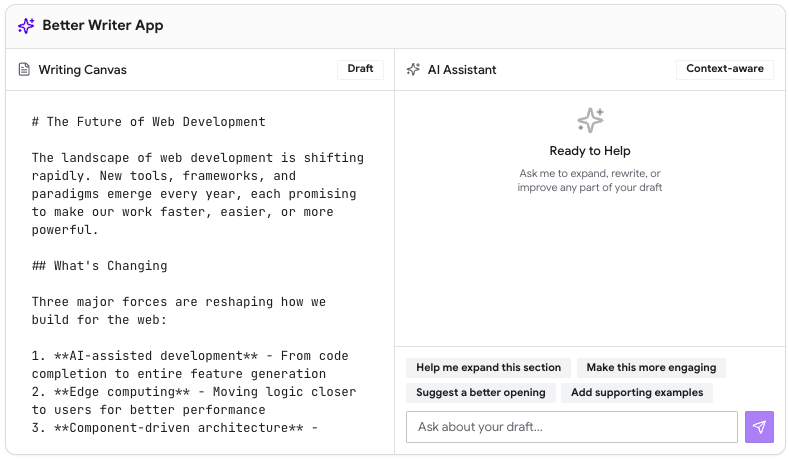Click the Writing Canvas panel title
Viewport: 789px width, 460px height.
(x=82, y=70)
